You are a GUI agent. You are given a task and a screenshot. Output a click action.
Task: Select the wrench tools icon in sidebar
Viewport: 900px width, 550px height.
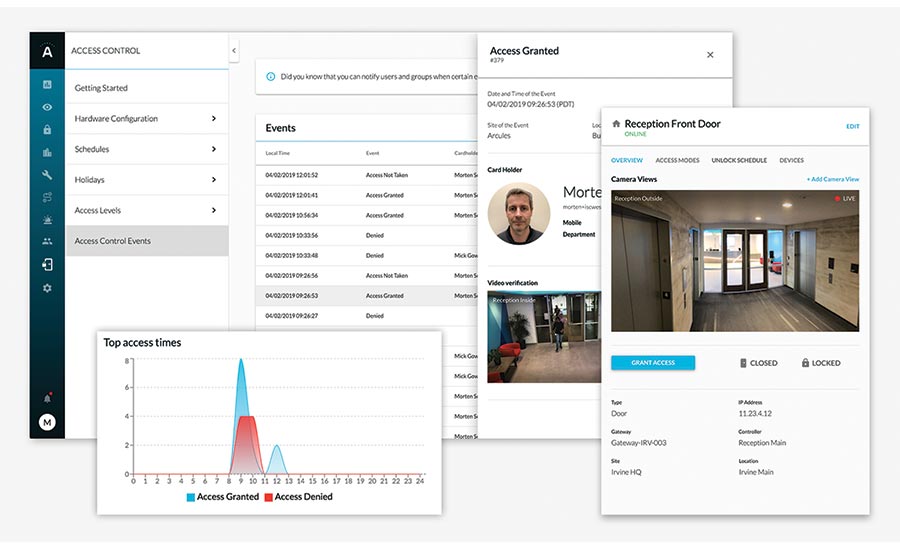click(x=47, y=174)
